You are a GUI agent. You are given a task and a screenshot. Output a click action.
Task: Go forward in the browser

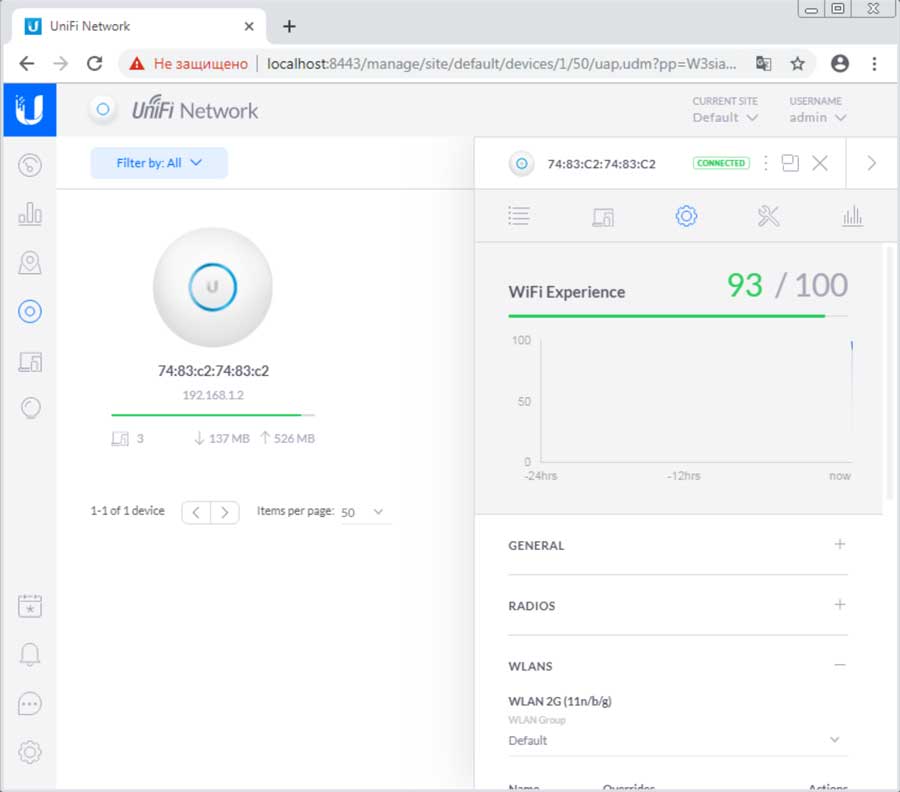[60, 63]
